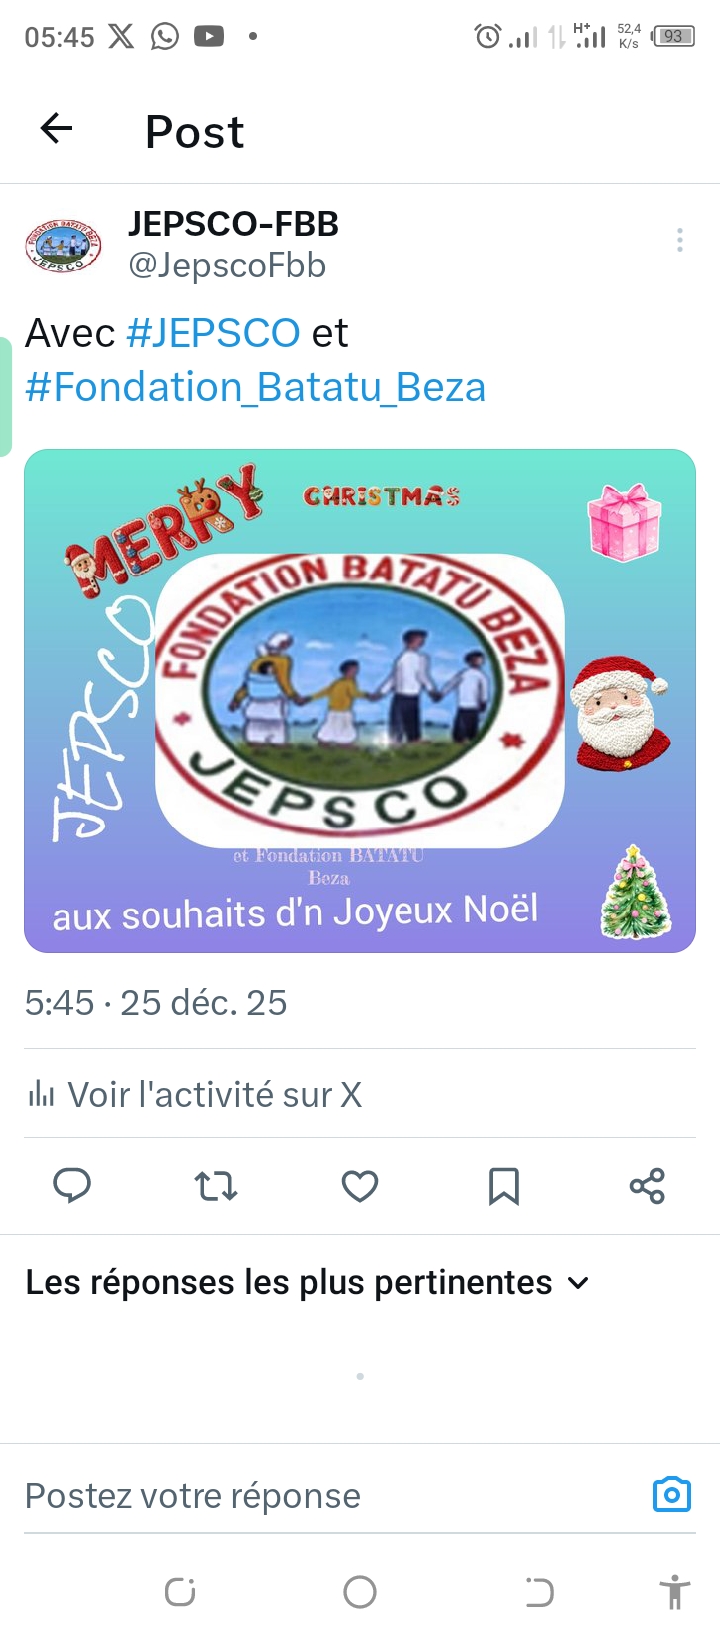Viewport: 720px width, 1640px height.
Task: Bookmark the post with the bookmark icon
Action: coord(504,1186)
